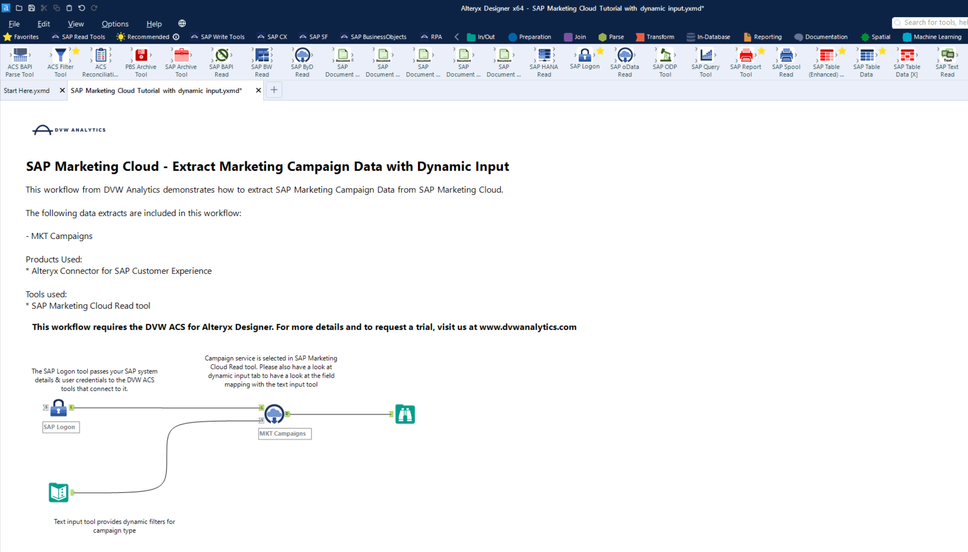Click the DVW Analytics logo on canvas
The height and width of the screenshot is (552, 968).
(69, 130)
